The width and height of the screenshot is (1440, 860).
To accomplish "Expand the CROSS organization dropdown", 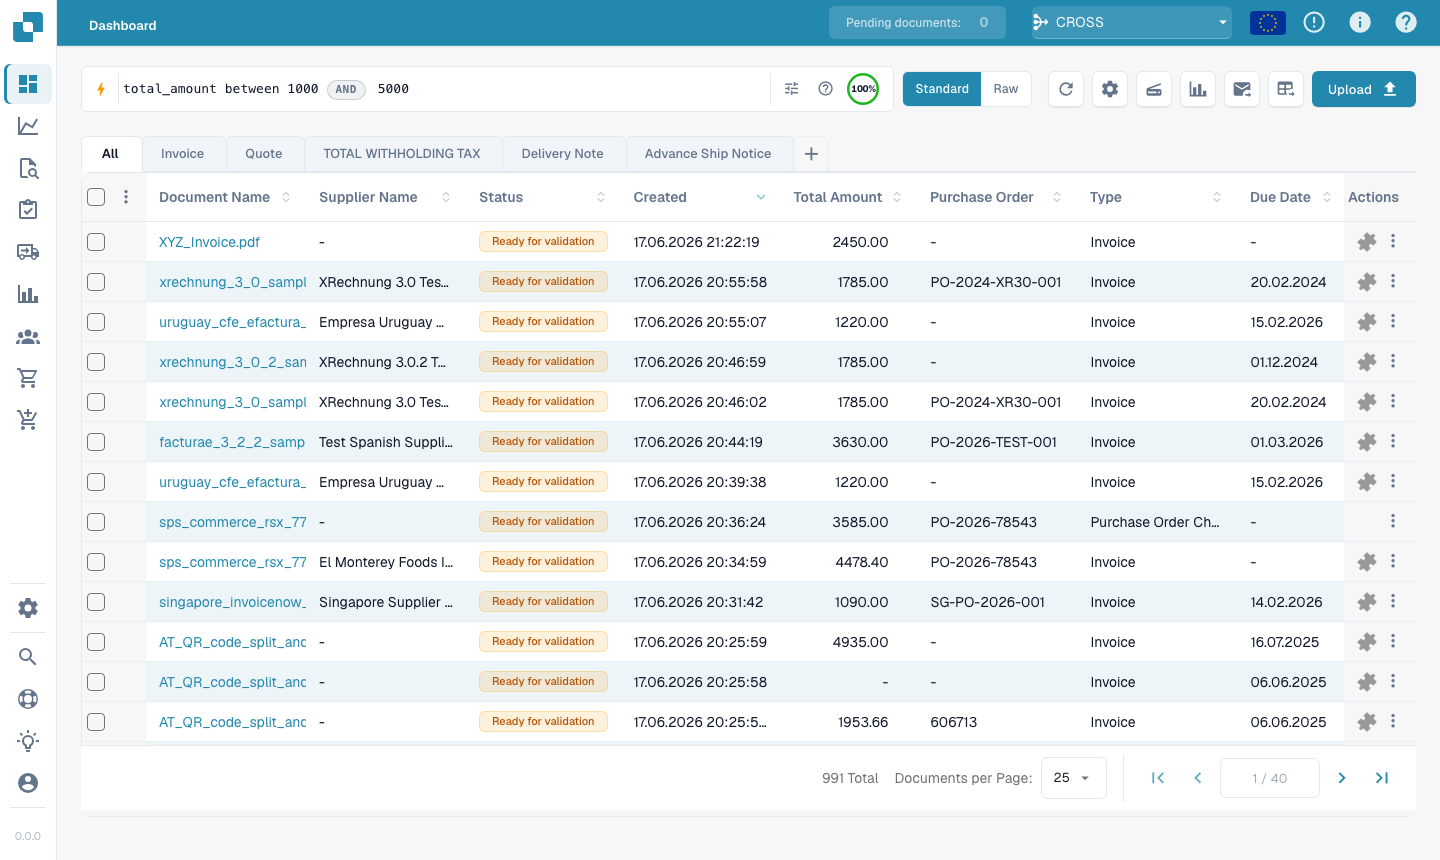I will [x=1132, y=22].
